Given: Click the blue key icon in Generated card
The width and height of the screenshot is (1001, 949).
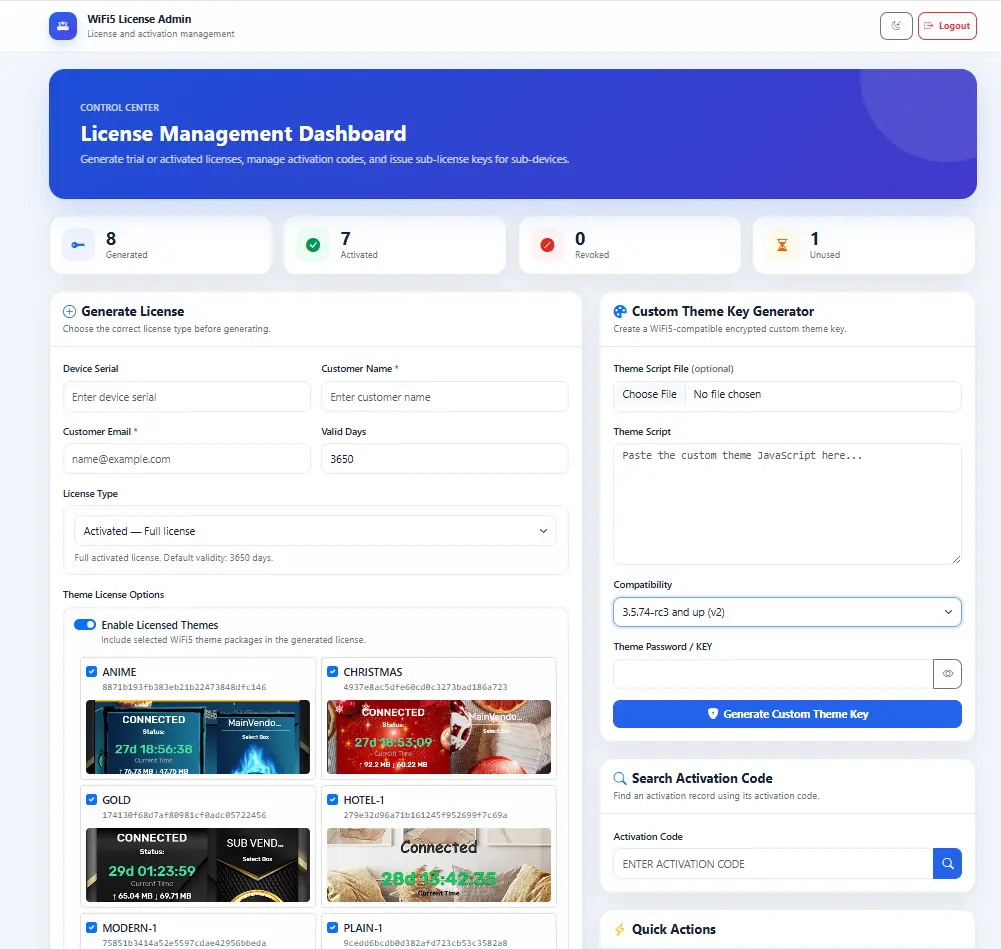Looking at the screenshot, I should pos(78,245).
